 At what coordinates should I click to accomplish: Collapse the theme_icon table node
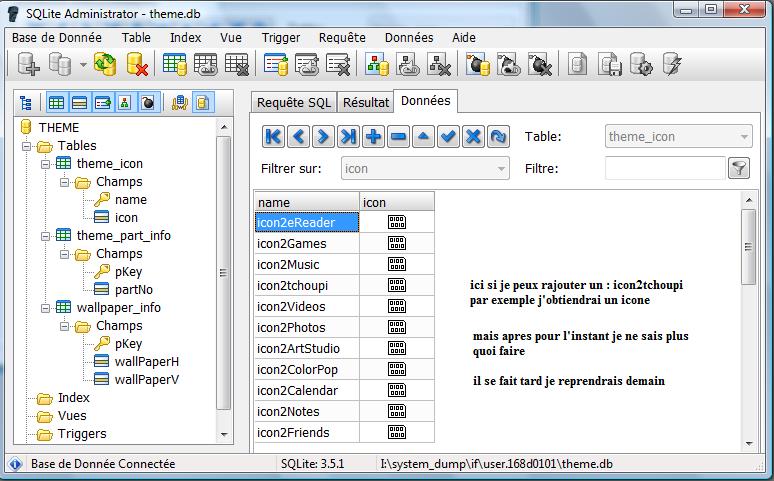(45, 164)
